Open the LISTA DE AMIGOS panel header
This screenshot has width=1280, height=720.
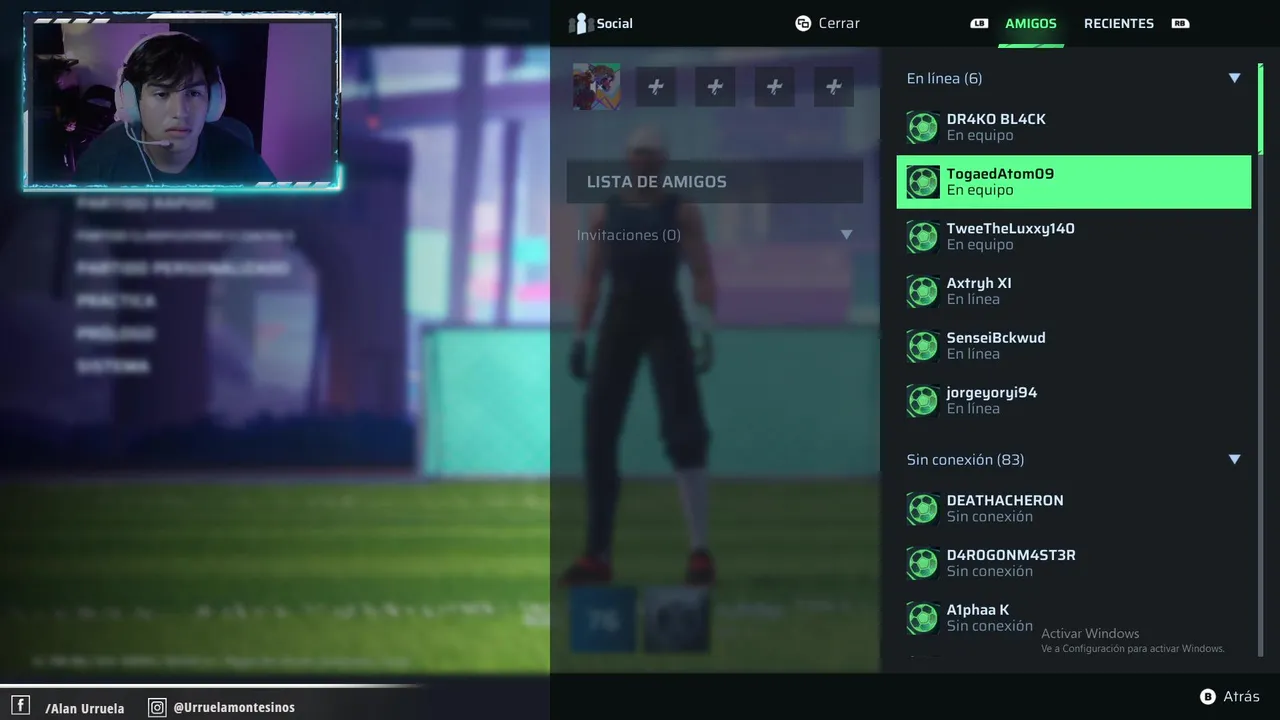pos(715,182)
